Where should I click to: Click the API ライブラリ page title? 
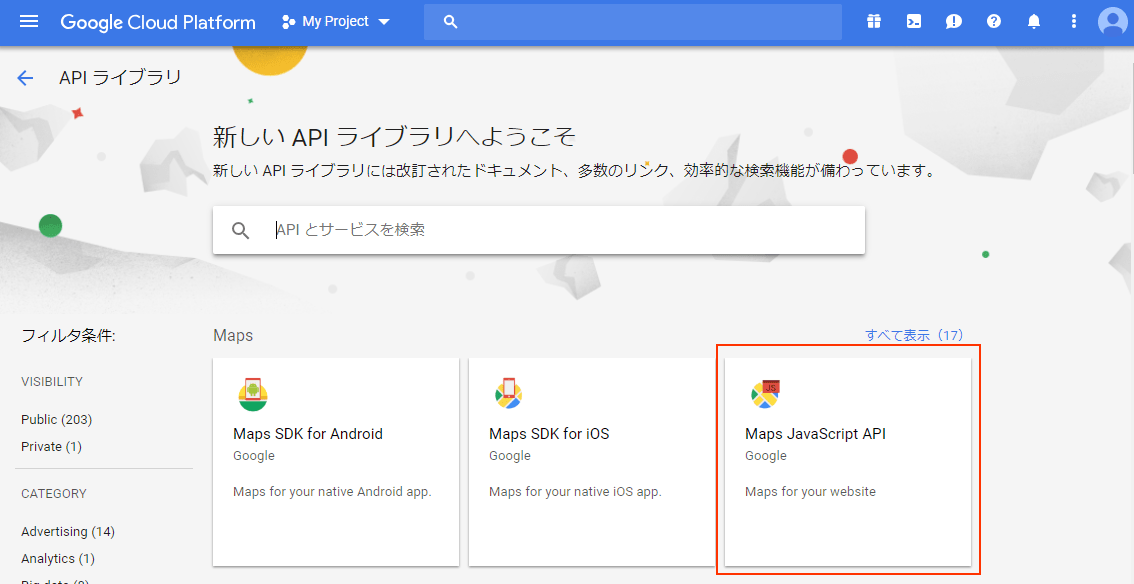(120, 77)
